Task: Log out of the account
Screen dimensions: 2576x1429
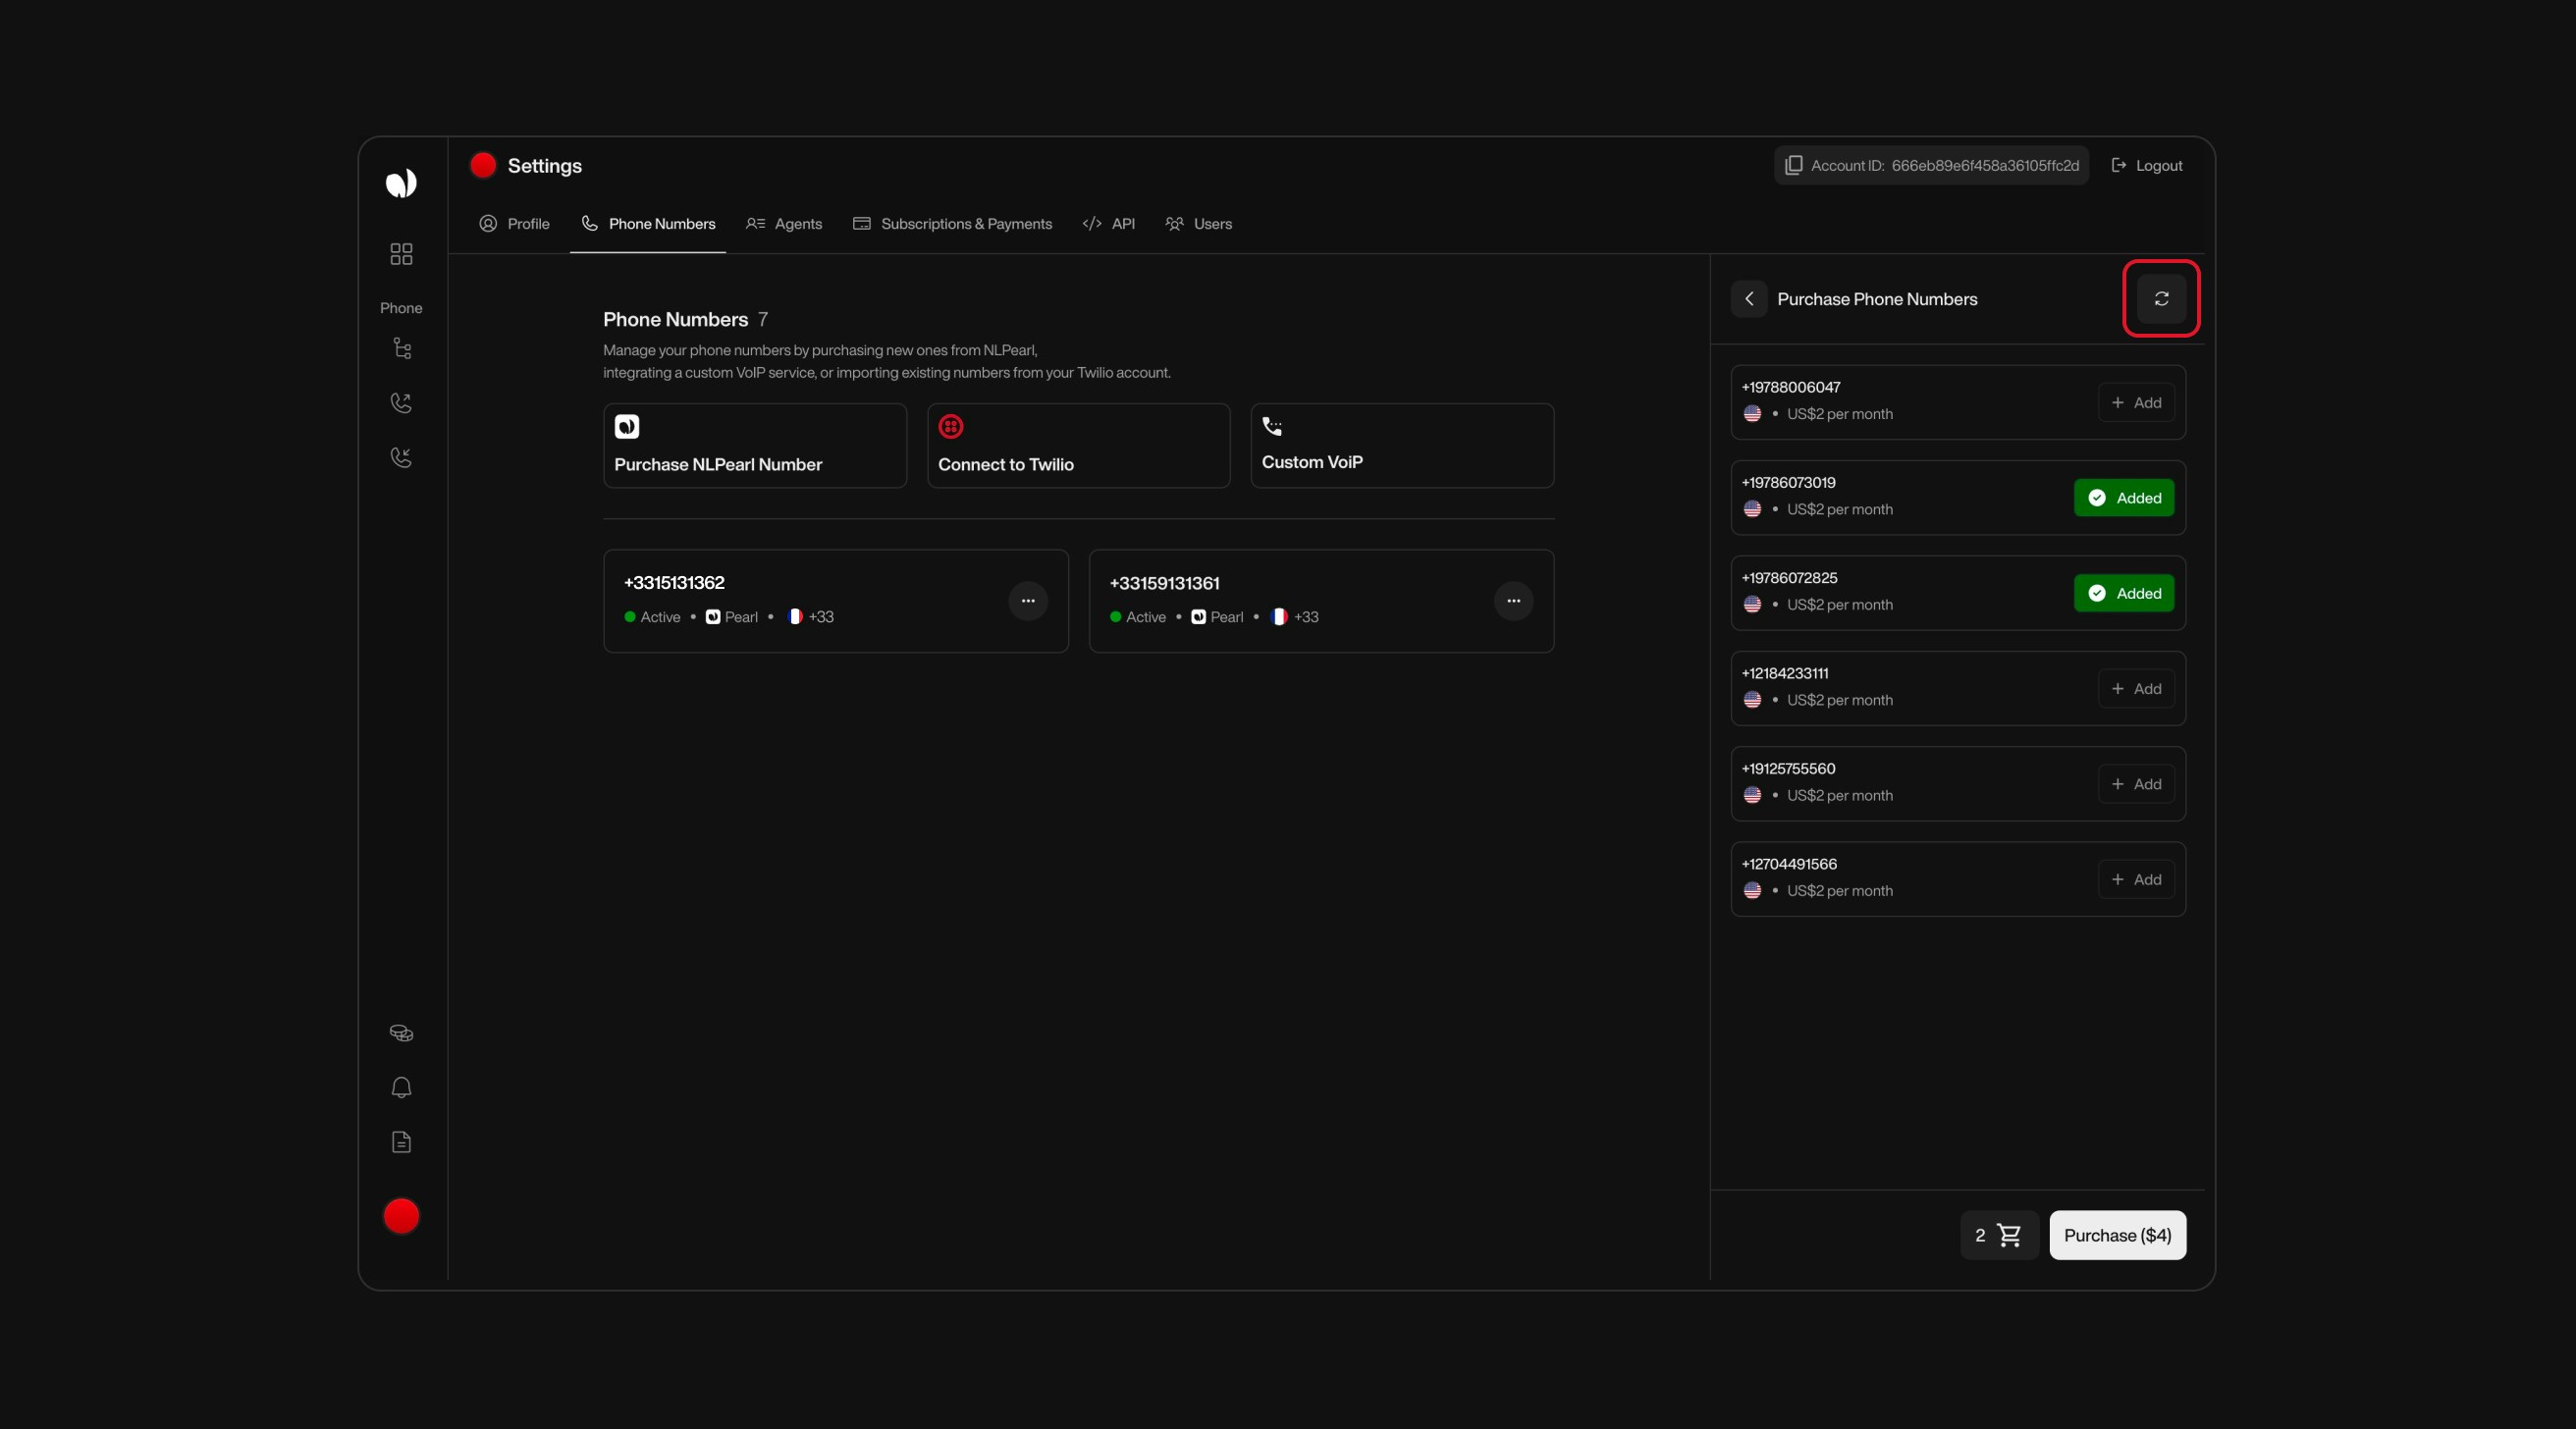Action: [x=2146, y=165]
